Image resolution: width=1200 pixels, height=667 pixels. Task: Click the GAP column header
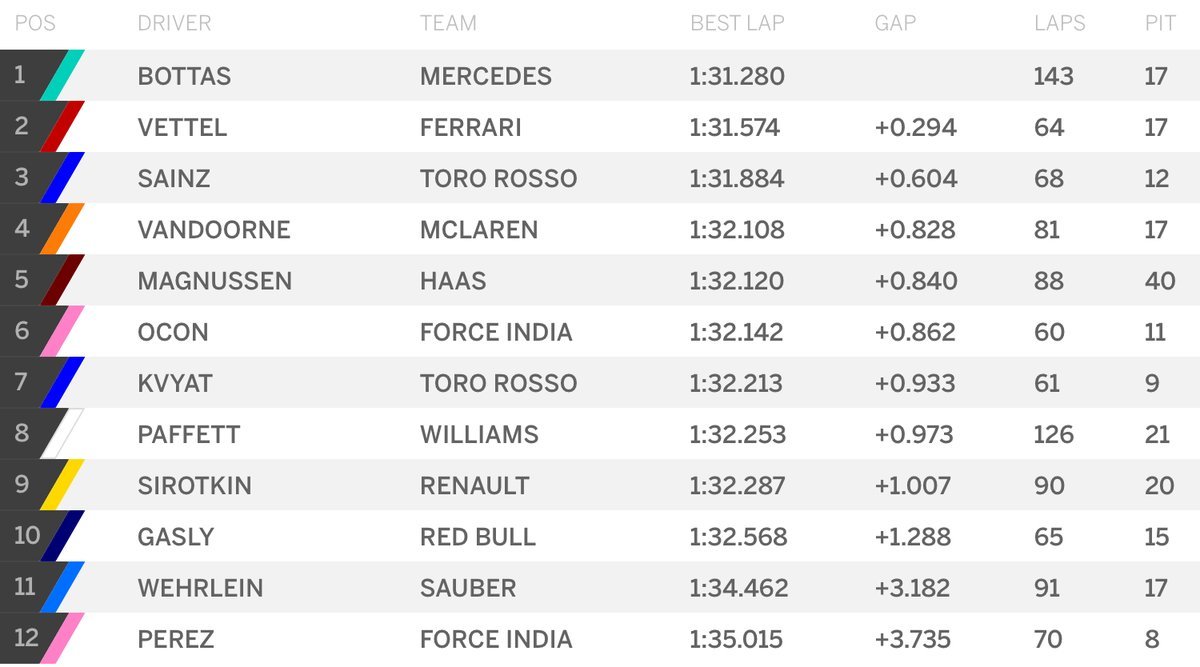[895, 23]
